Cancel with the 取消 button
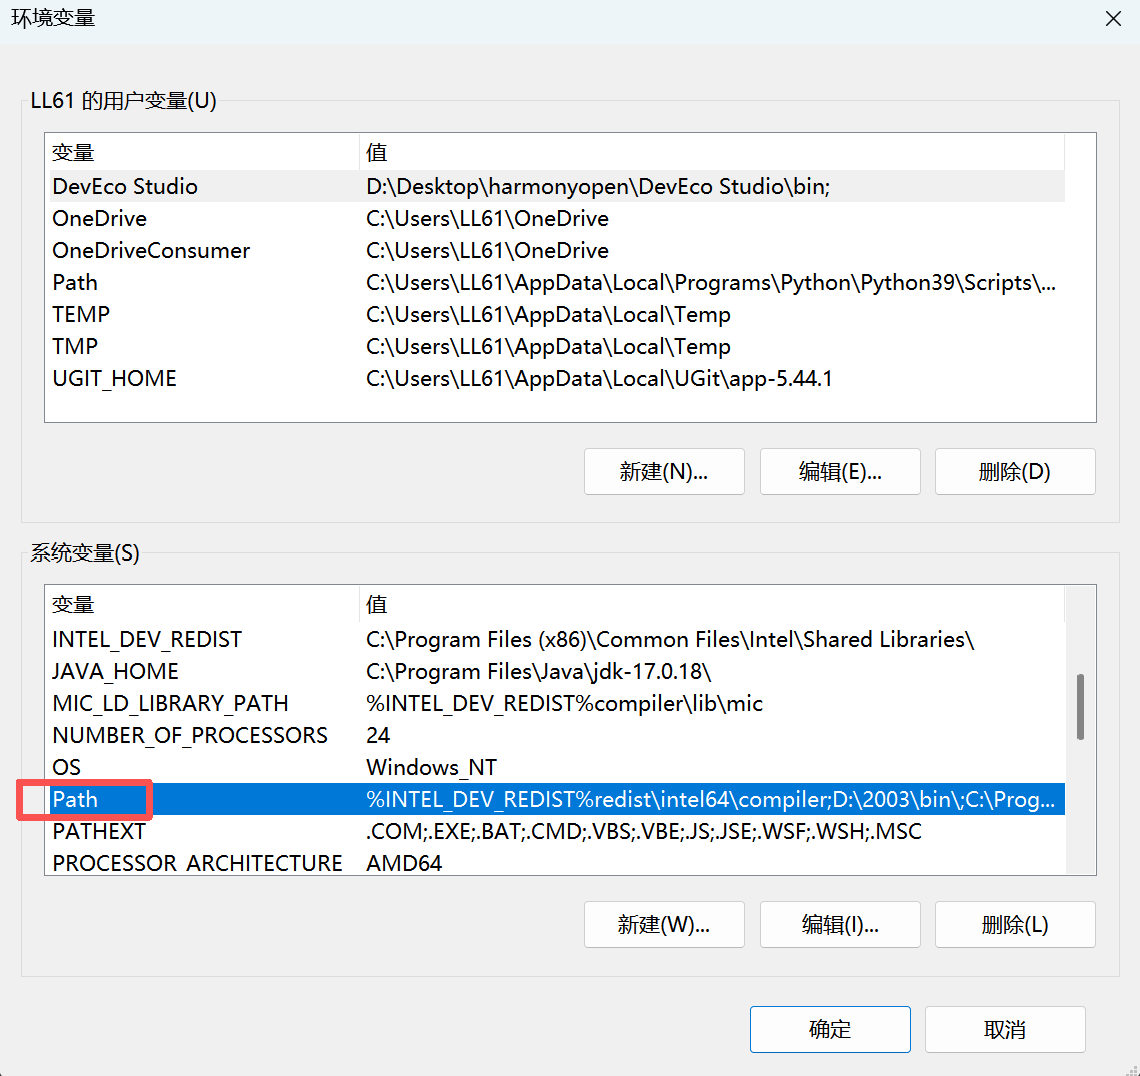 click(1005, 1029)
